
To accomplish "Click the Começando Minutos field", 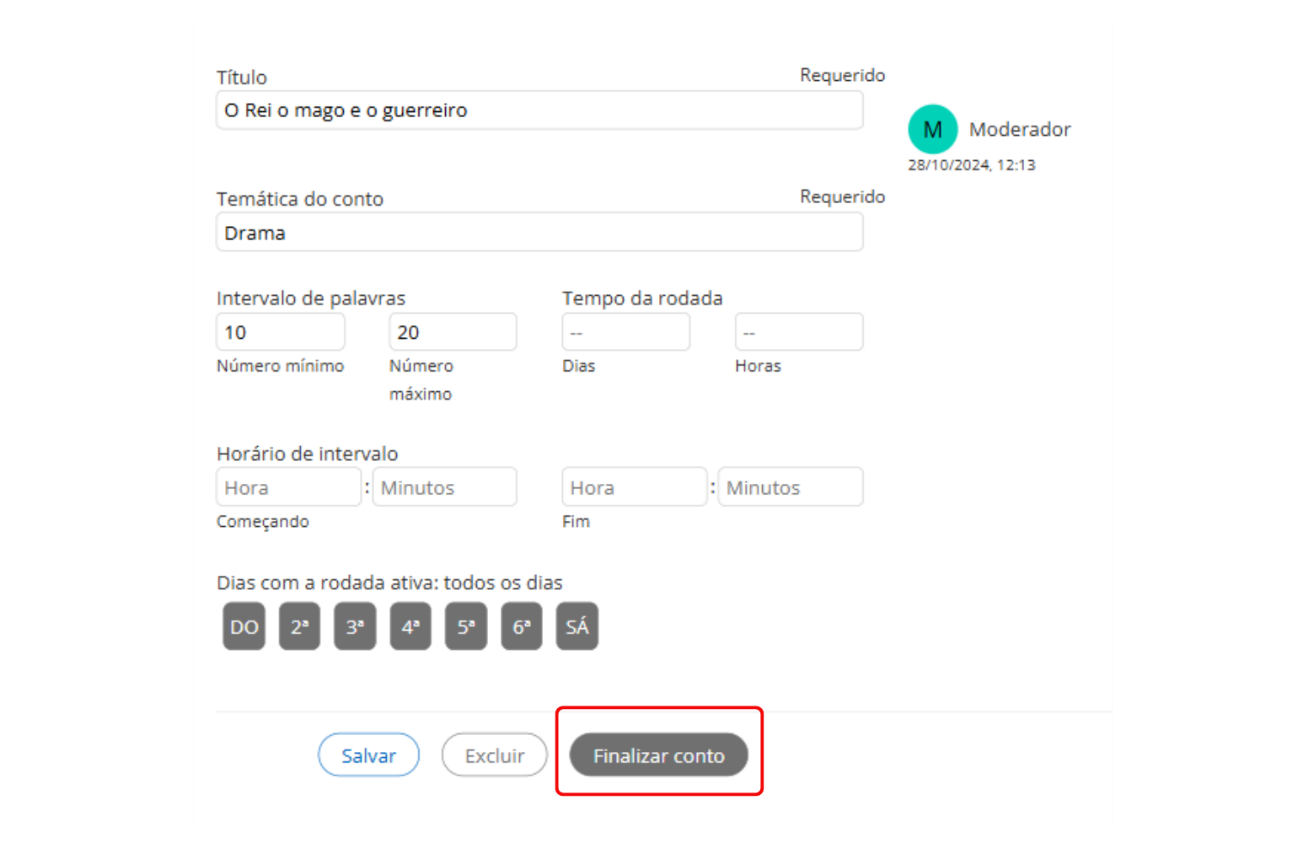I will [445, 487].
